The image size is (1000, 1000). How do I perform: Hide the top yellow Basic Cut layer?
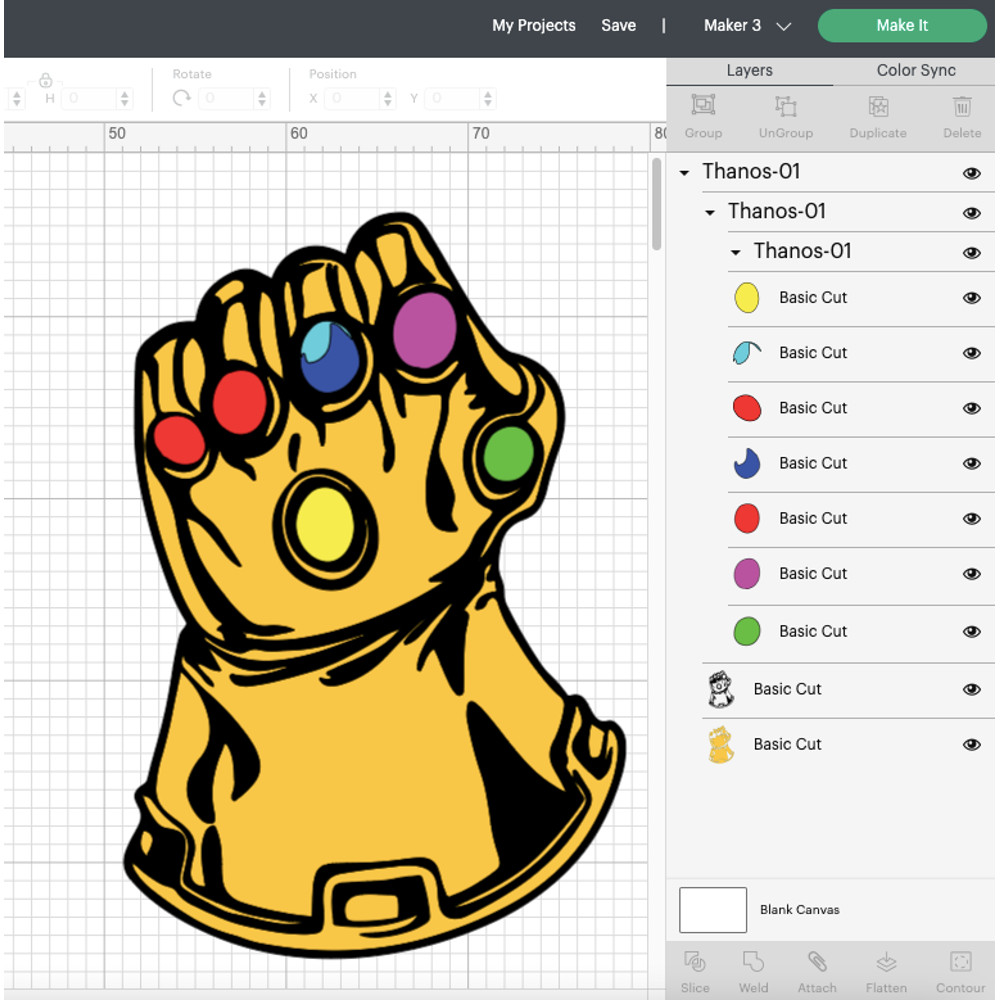(x=971, y=298)
